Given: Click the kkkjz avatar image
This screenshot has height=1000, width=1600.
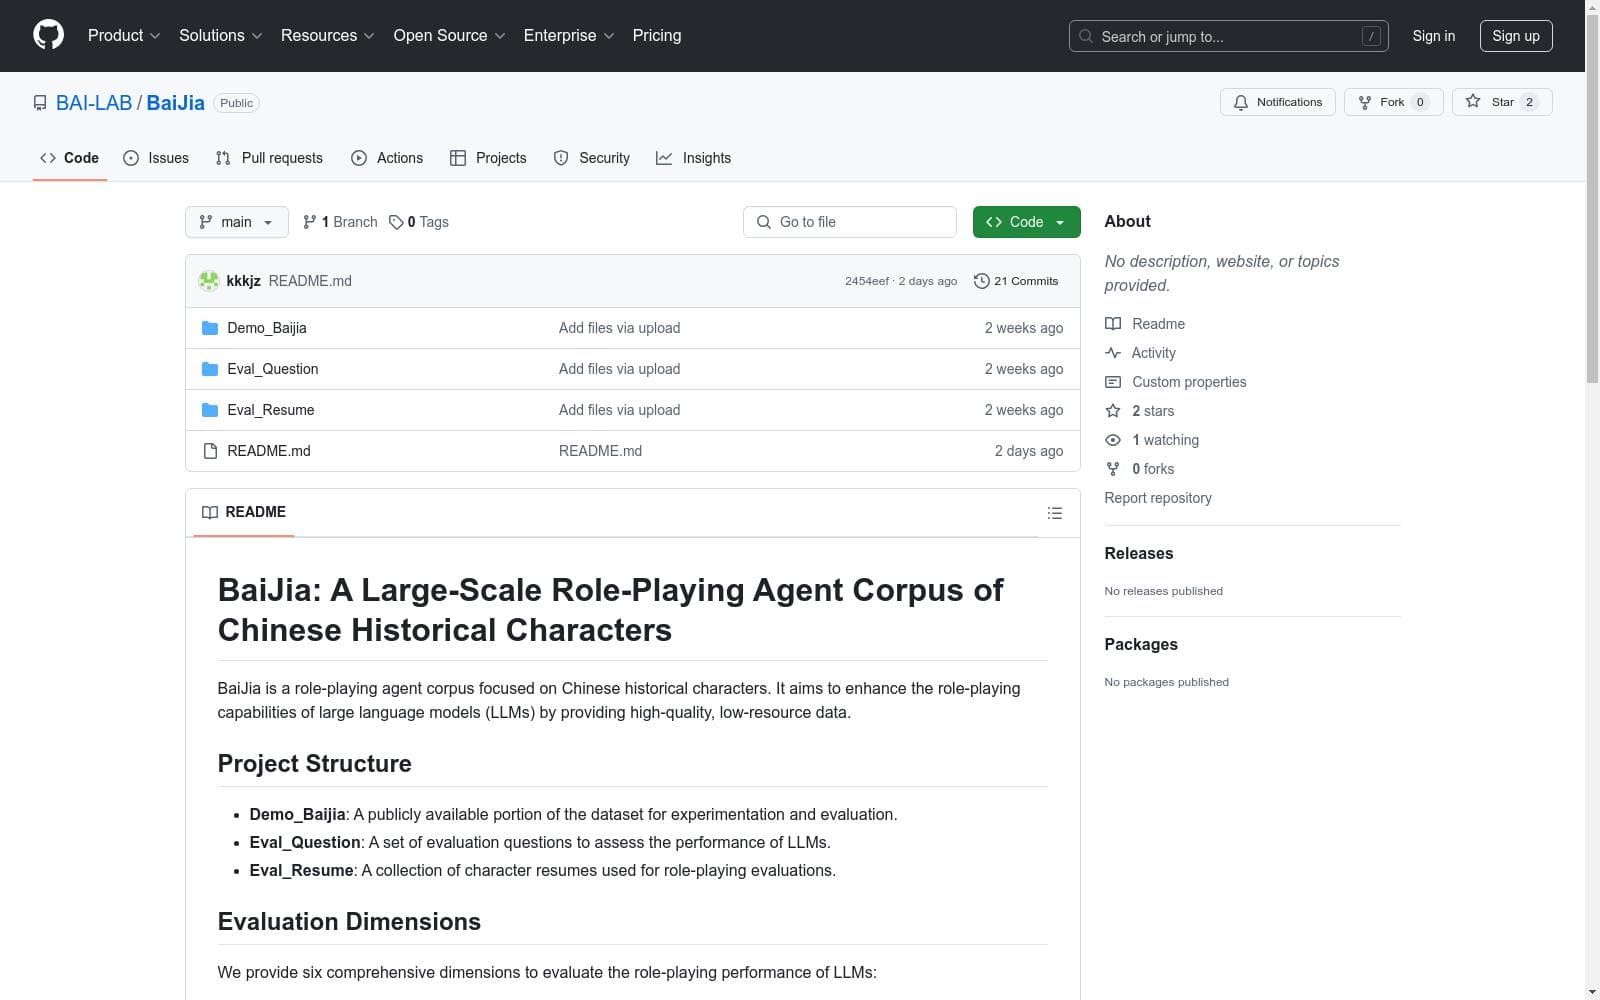Looking at the screenshot, I should point(209,281).
